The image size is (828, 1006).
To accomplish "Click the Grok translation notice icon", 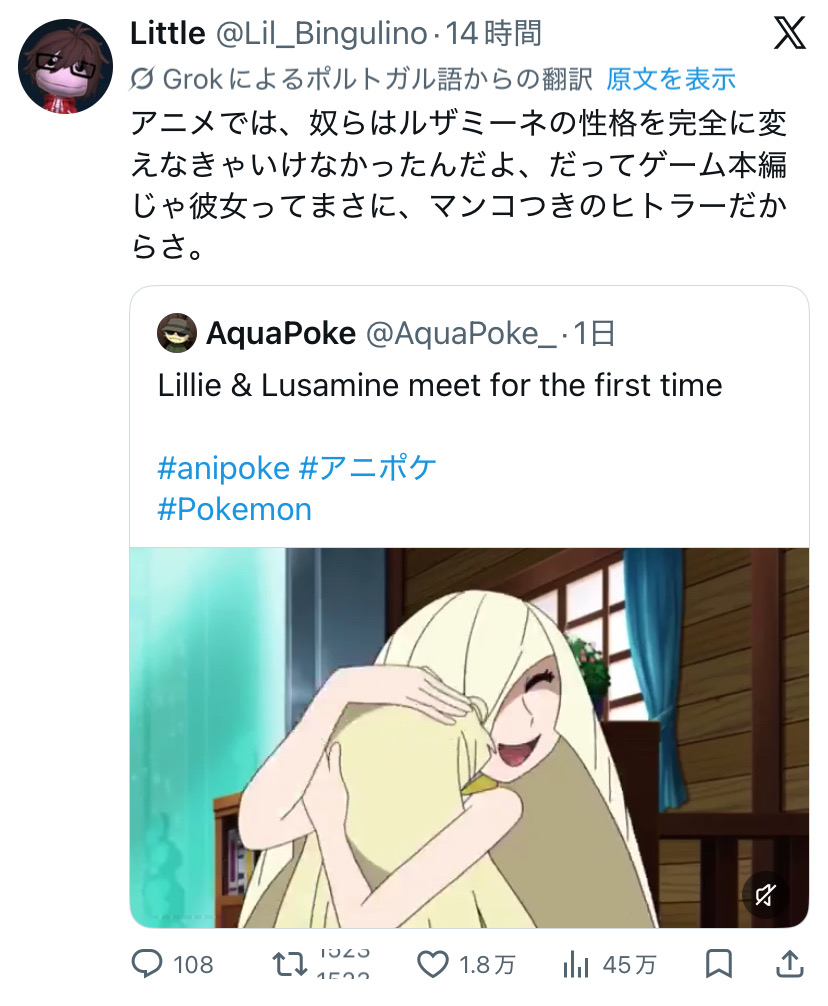I will coord(142,80).
